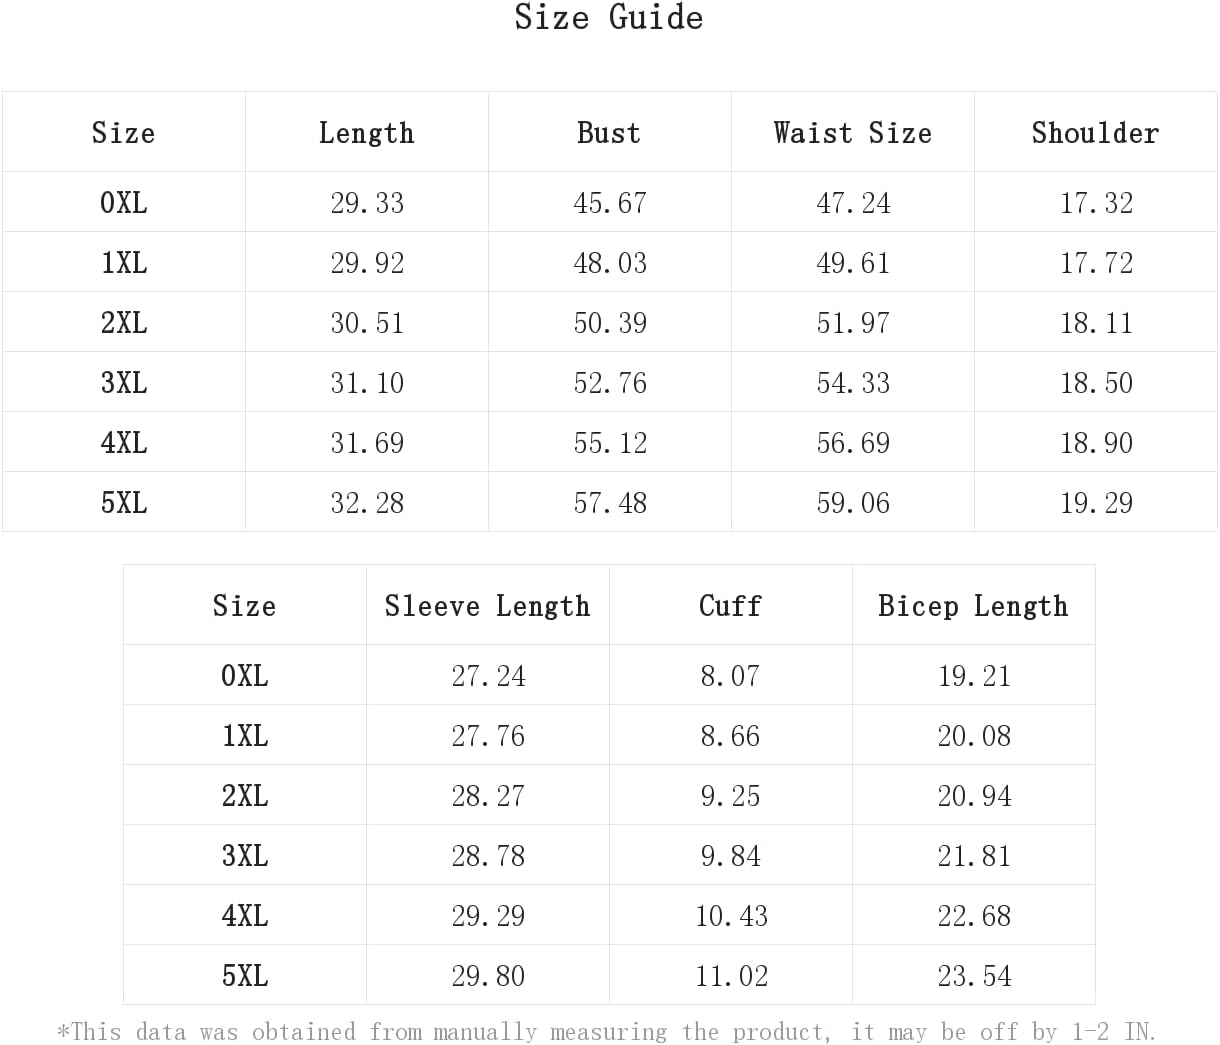The width and height of the screenshot is (1220, 1045).
Task: Select the 1XL waist value 49.61
Action: (x=853, y=263)
